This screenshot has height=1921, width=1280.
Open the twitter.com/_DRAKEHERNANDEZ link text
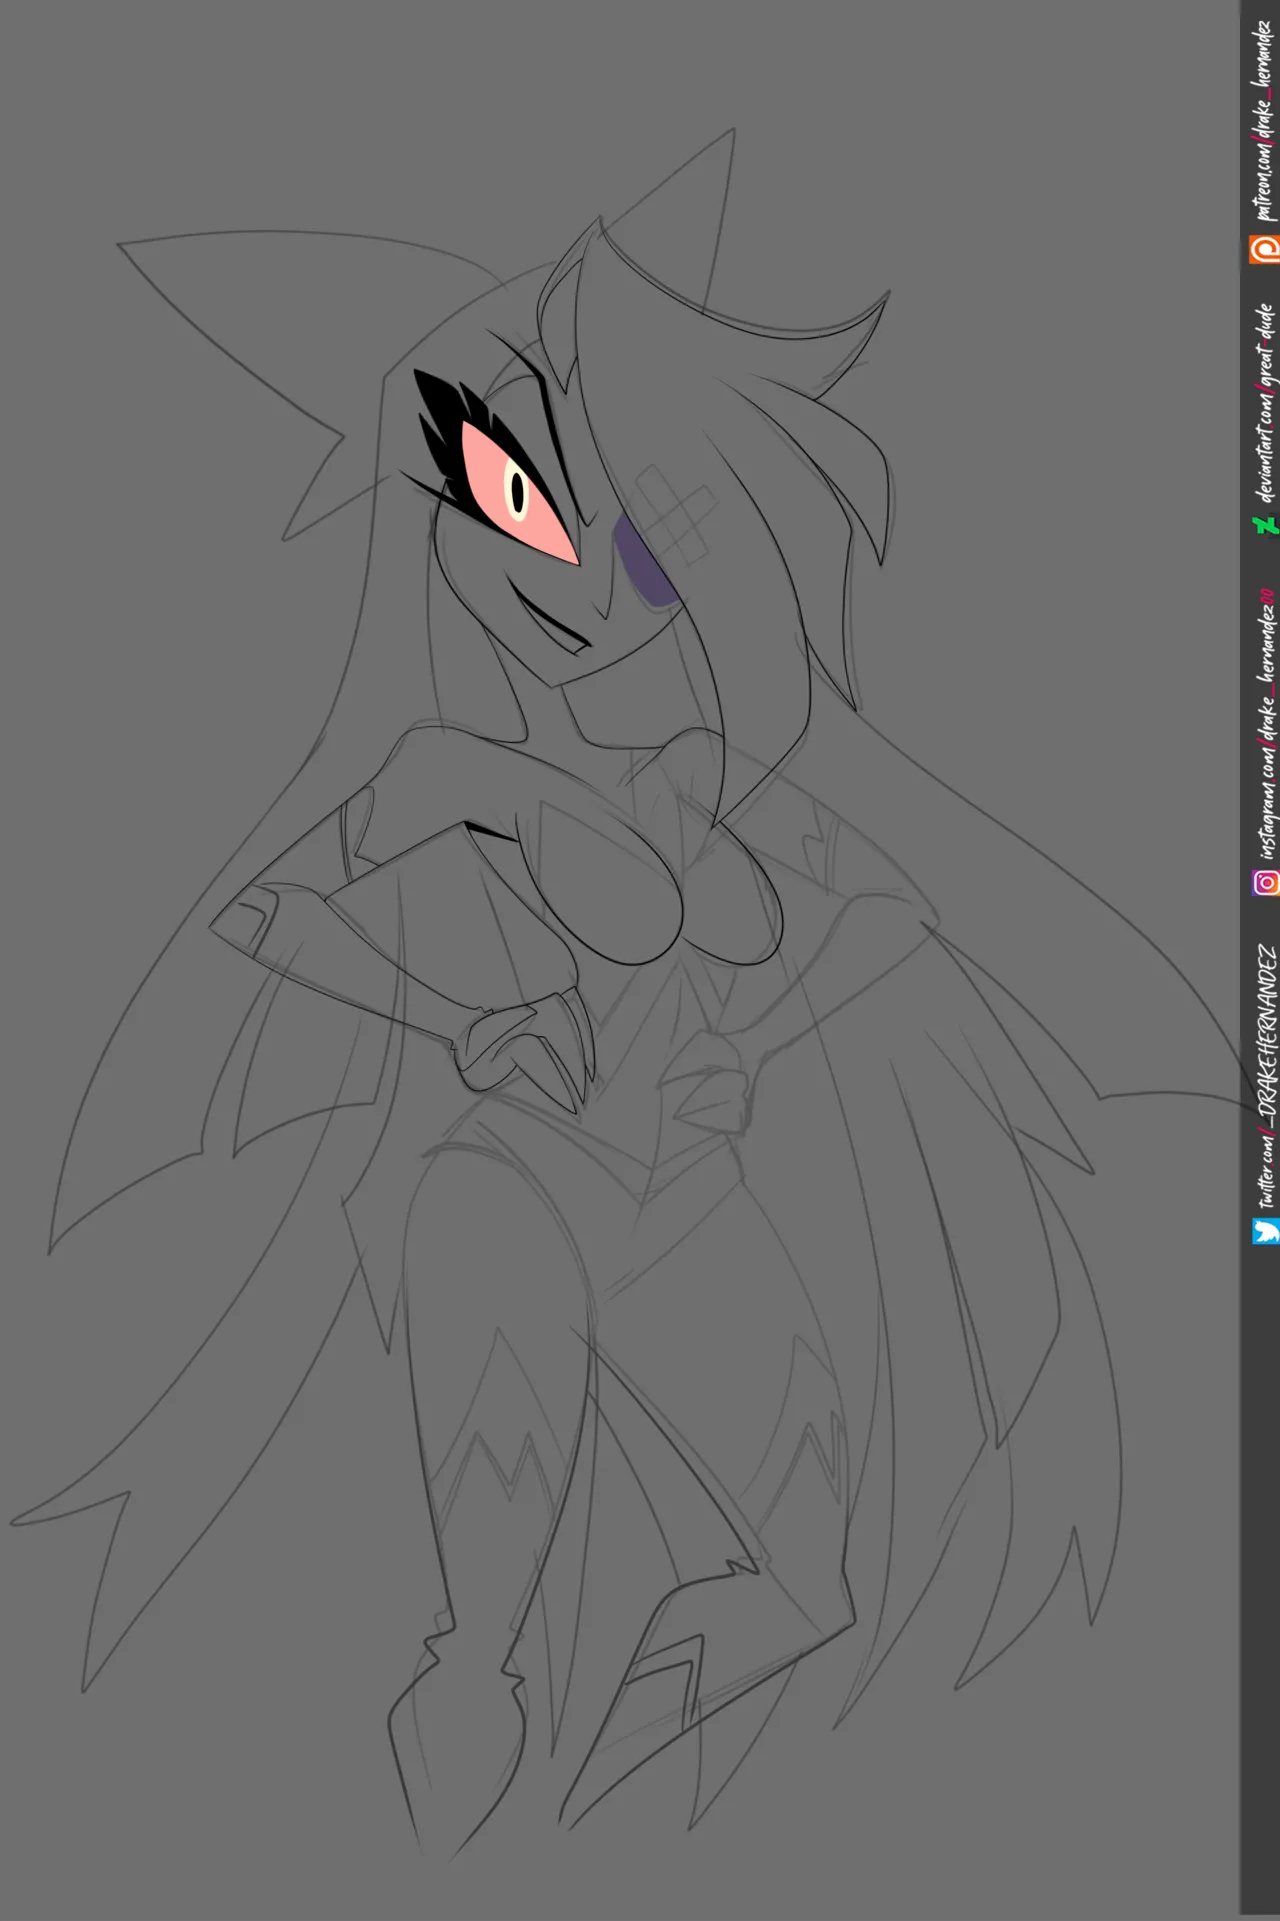click(x=1265, y=1076)
